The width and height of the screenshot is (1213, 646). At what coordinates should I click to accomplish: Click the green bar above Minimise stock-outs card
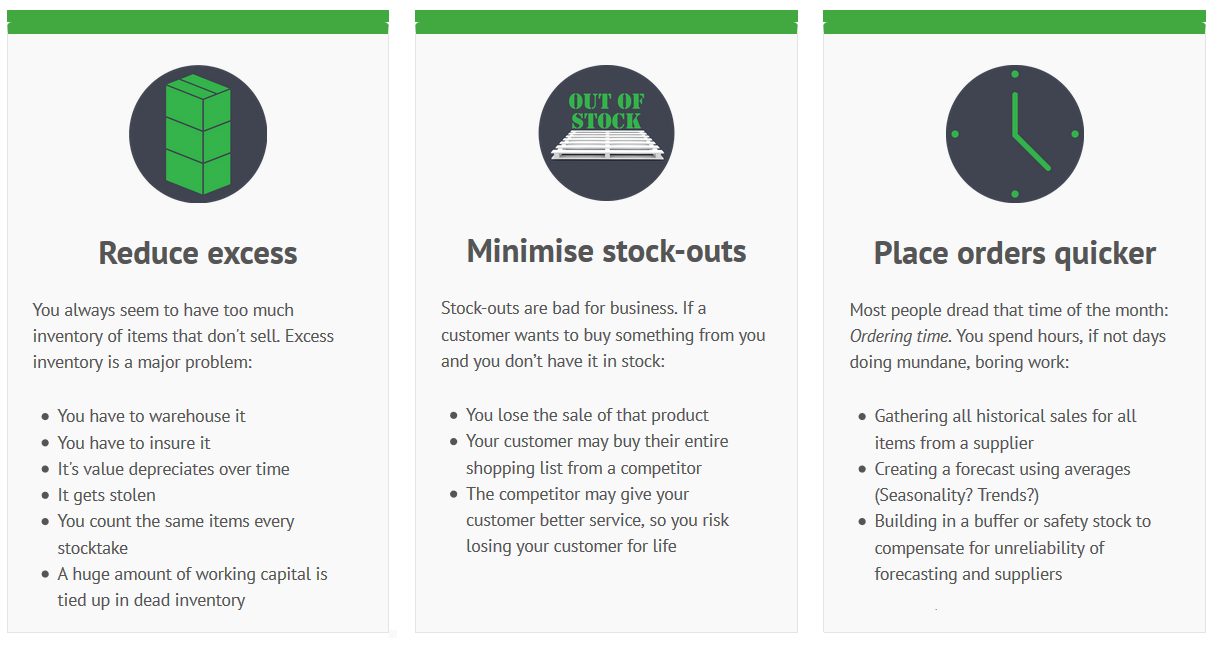coord(606,22)
